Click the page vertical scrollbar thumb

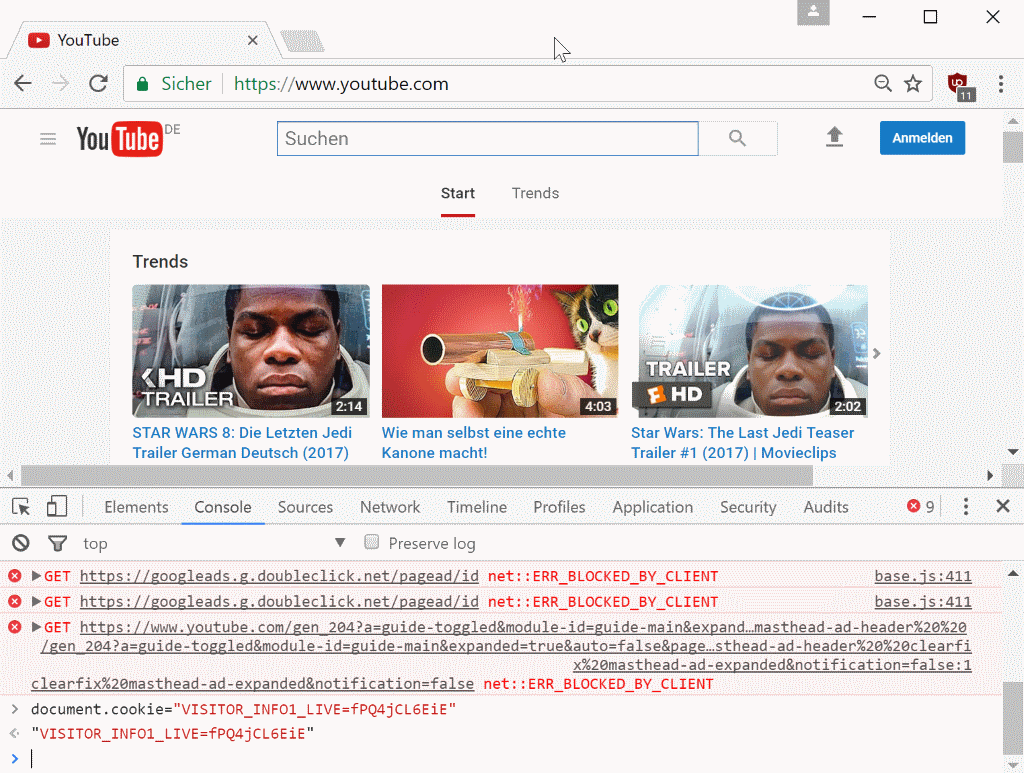point(1013,148)
